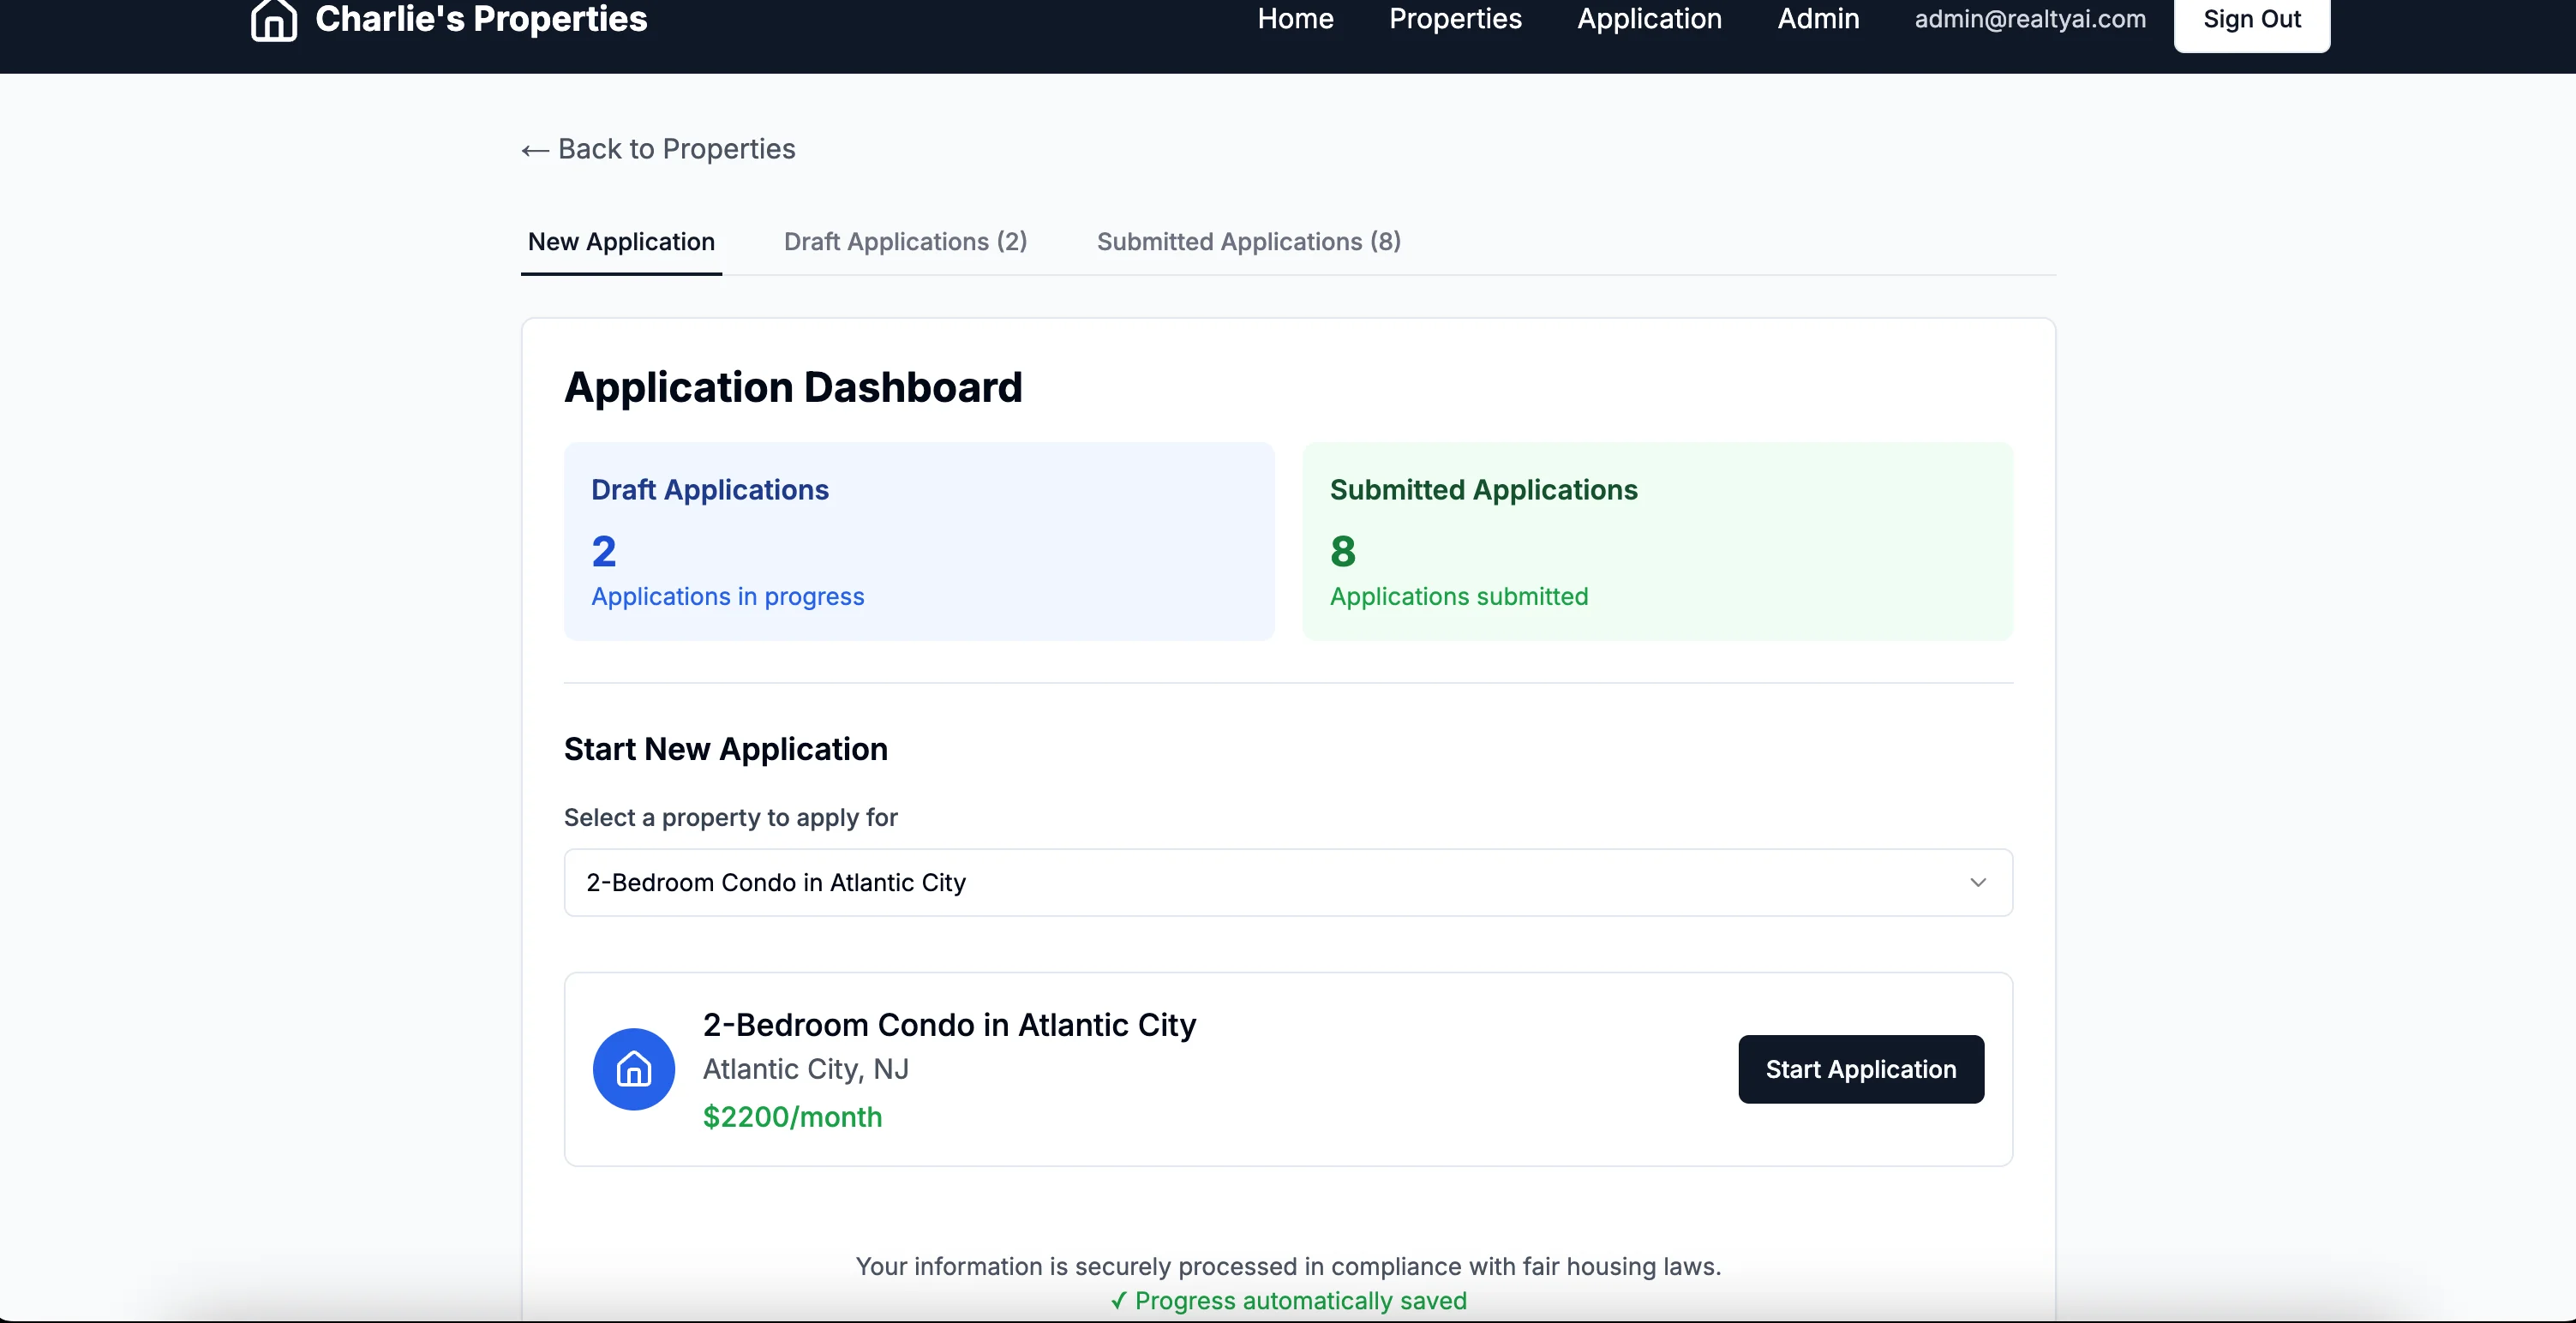Screen dimensions: 2576x1323
Task: Click the fair housing laws compliance notice
Action: pyautogui.click(x=1288, y=1267)
